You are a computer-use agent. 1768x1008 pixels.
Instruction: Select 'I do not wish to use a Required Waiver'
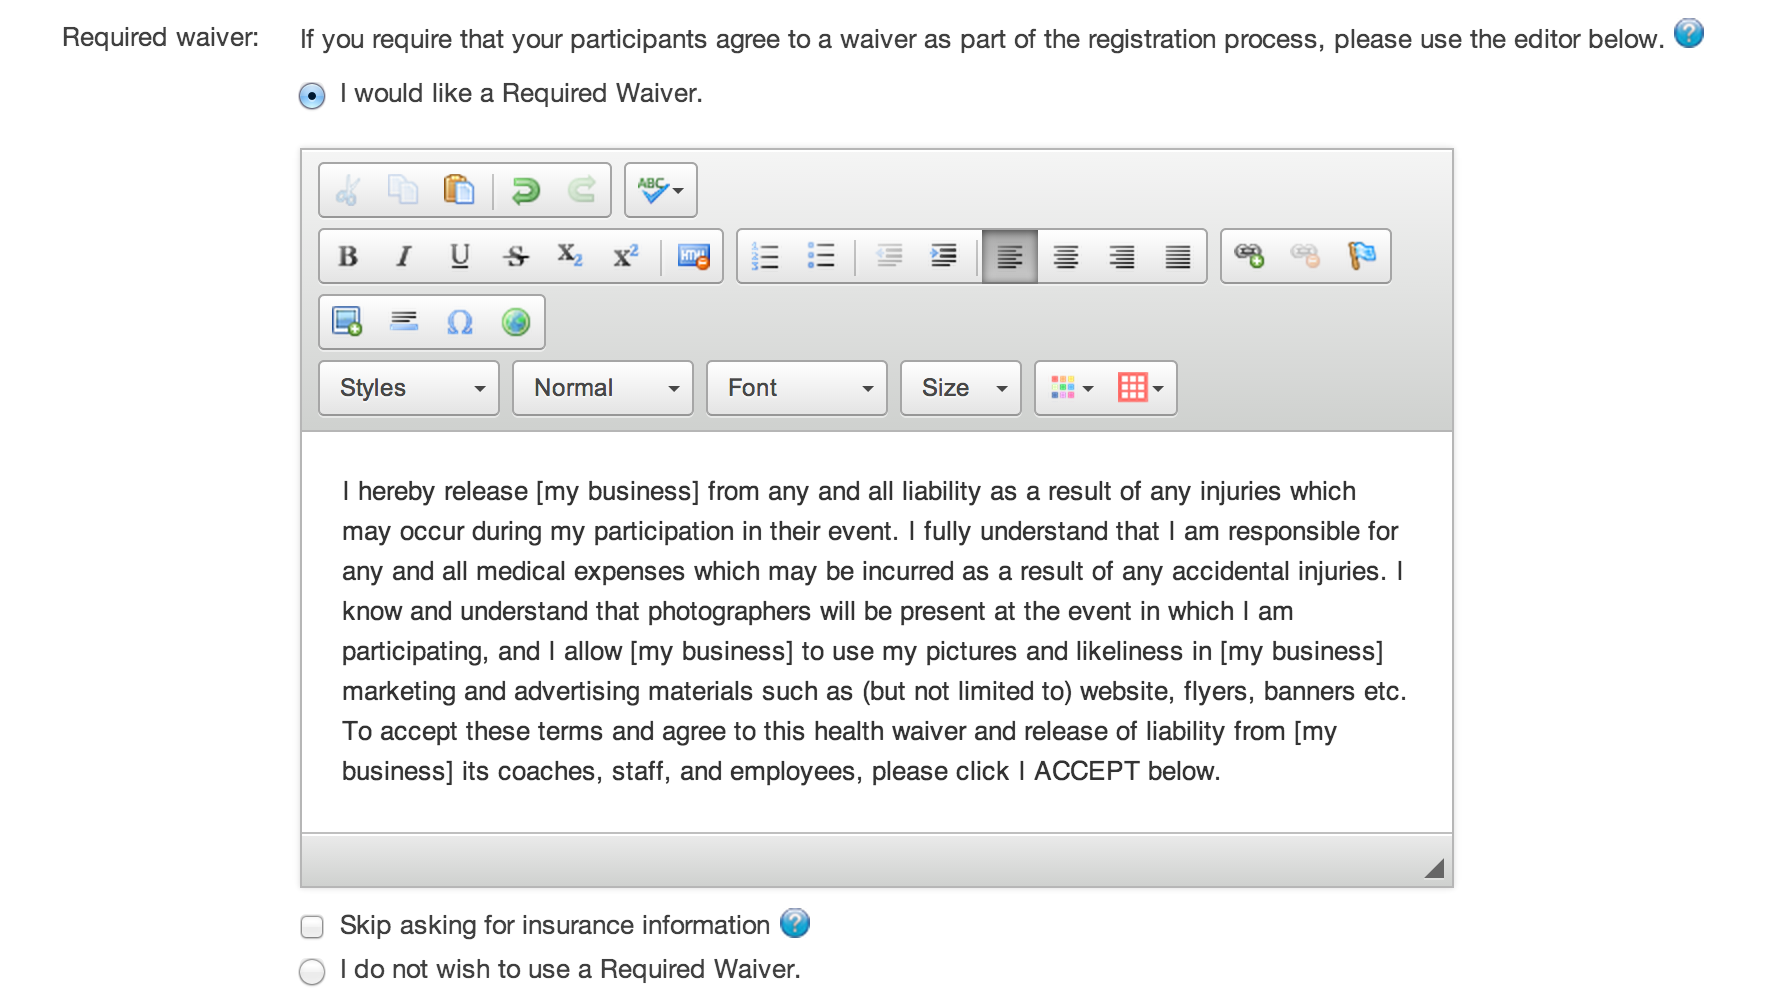click(312, 971)
